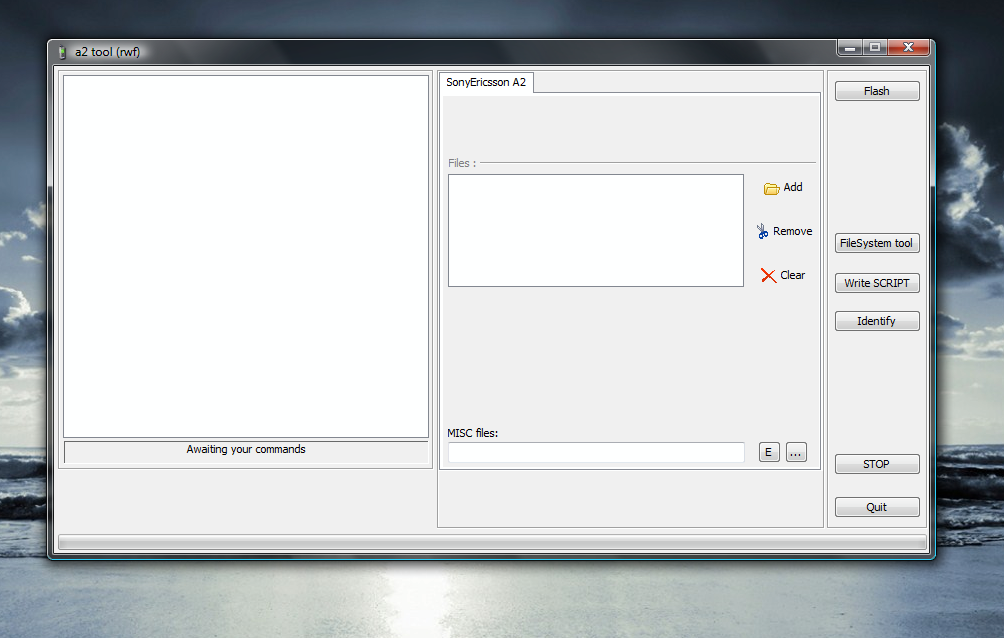Click the yellow folder Add icon
Screen dimensions: 1004x638
click(x=772, y=188)
